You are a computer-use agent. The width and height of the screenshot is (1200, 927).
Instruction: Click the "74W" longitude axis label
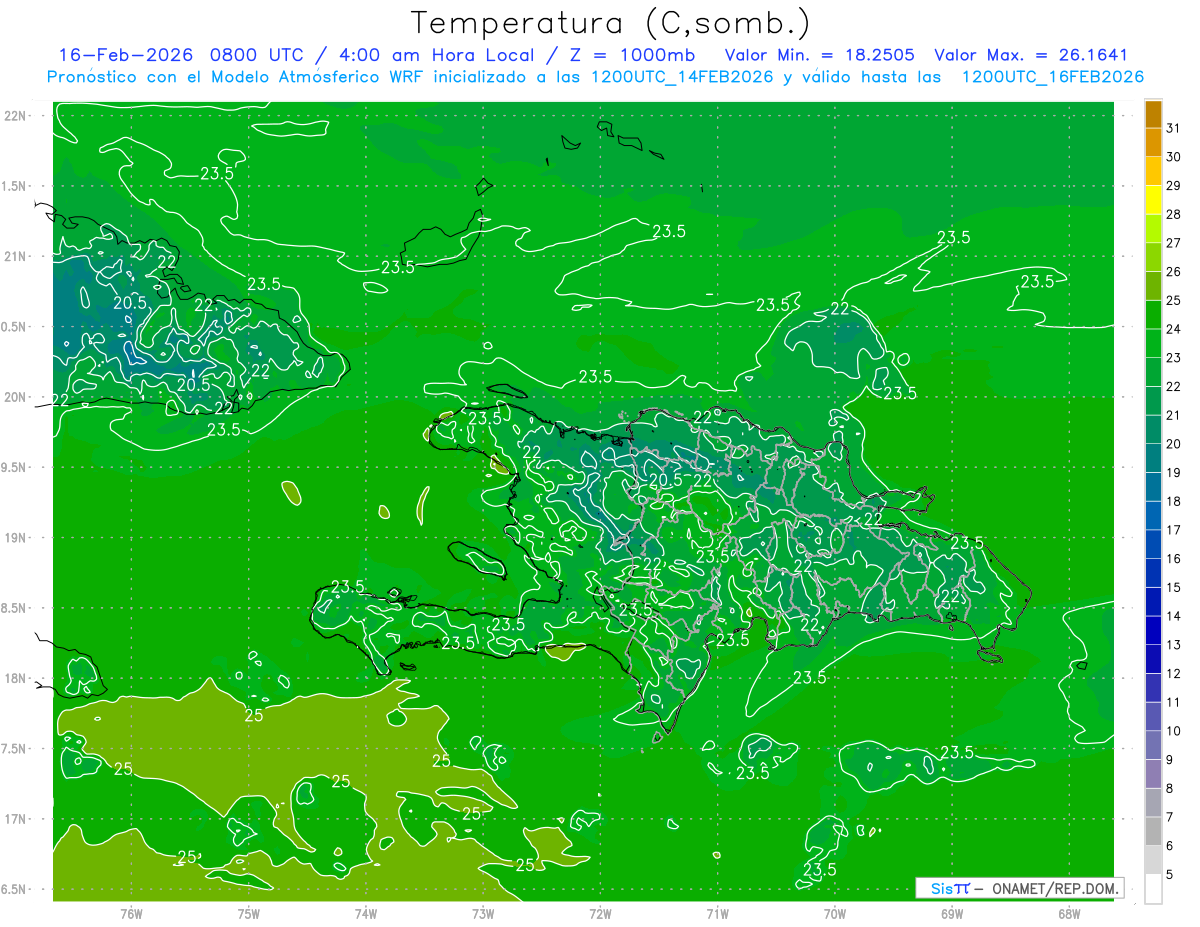tap(366, 914)
